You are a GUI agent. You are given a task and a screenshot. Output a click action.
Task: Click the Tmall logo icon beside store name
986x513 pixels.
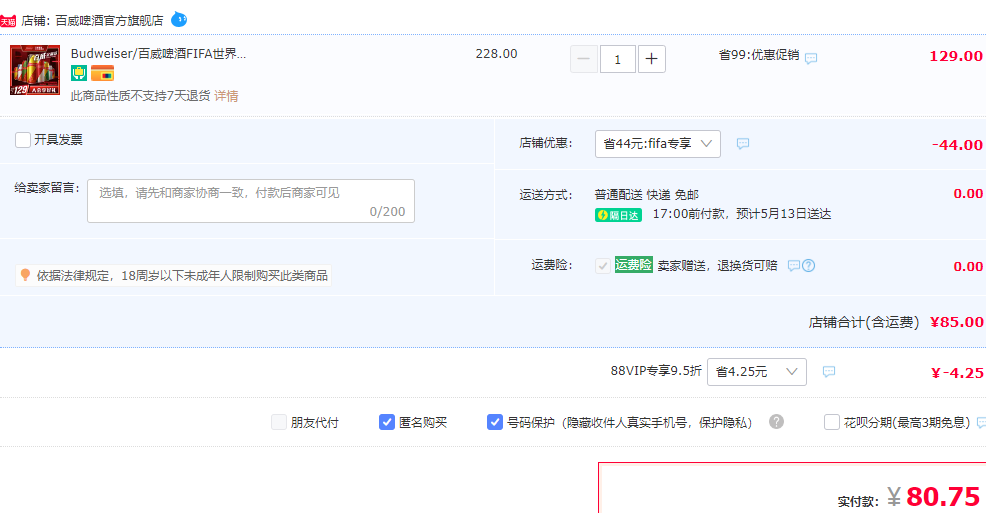click(8, 21)
